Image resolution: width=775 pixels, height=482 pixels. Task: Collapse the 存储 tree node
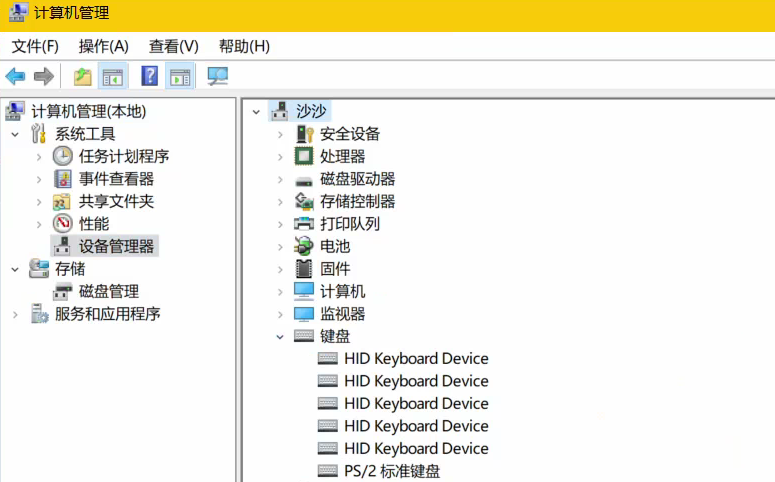(15, 269)
